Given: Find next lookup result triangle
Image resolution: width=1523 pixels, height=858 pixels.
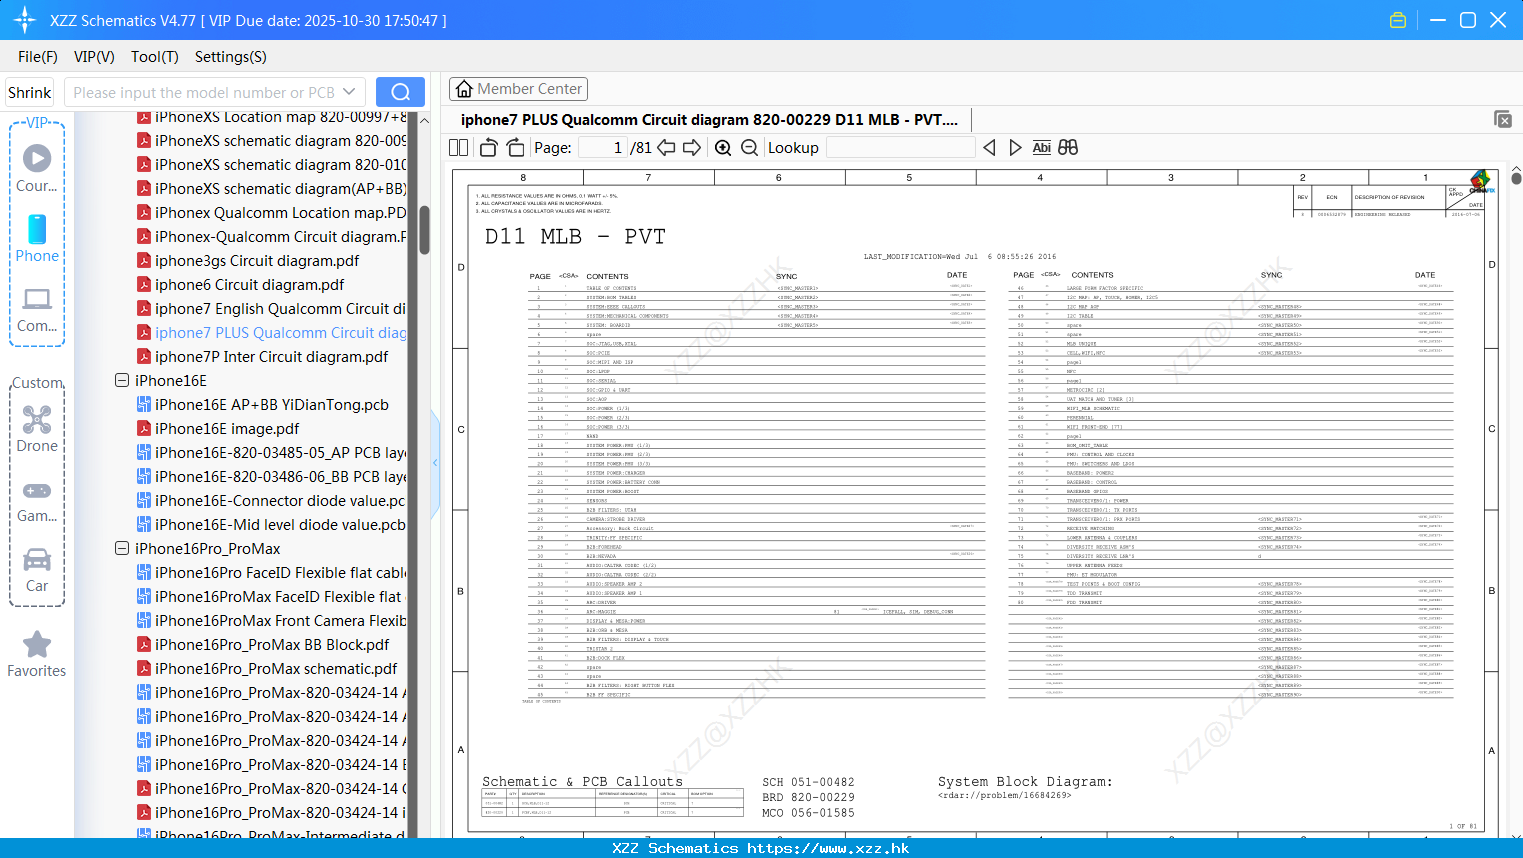Looking at the screenshot, I should coord(1015,148).
